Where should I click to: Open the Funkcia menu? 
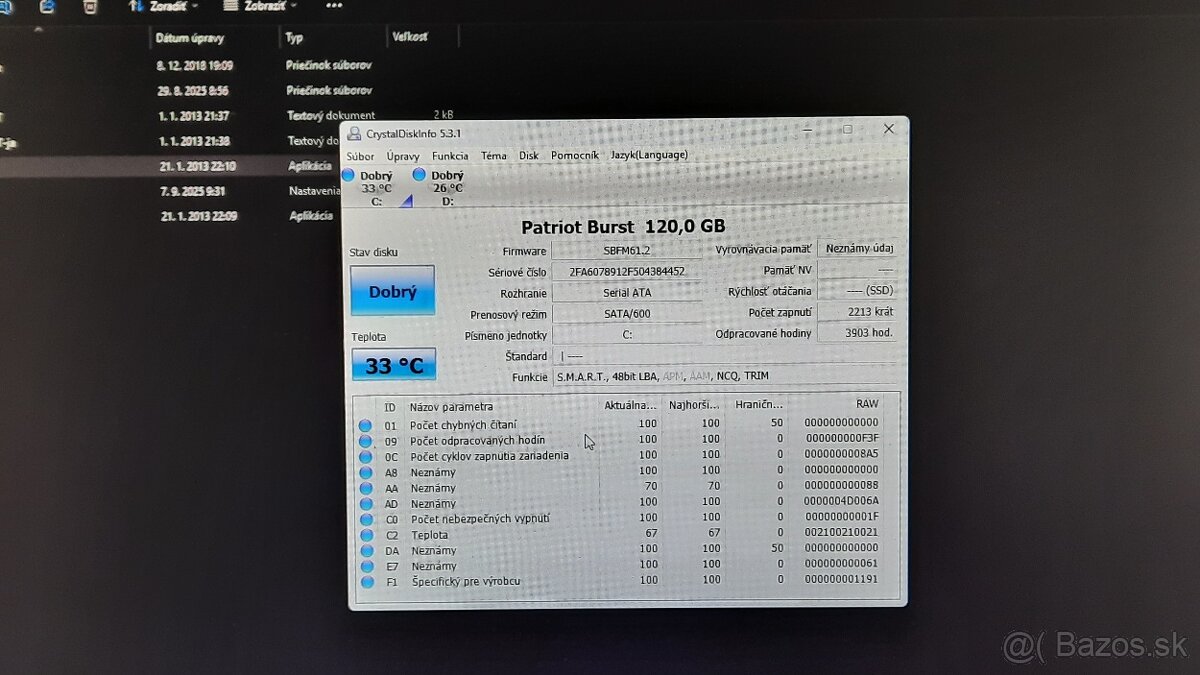click(x=450, y=156)
